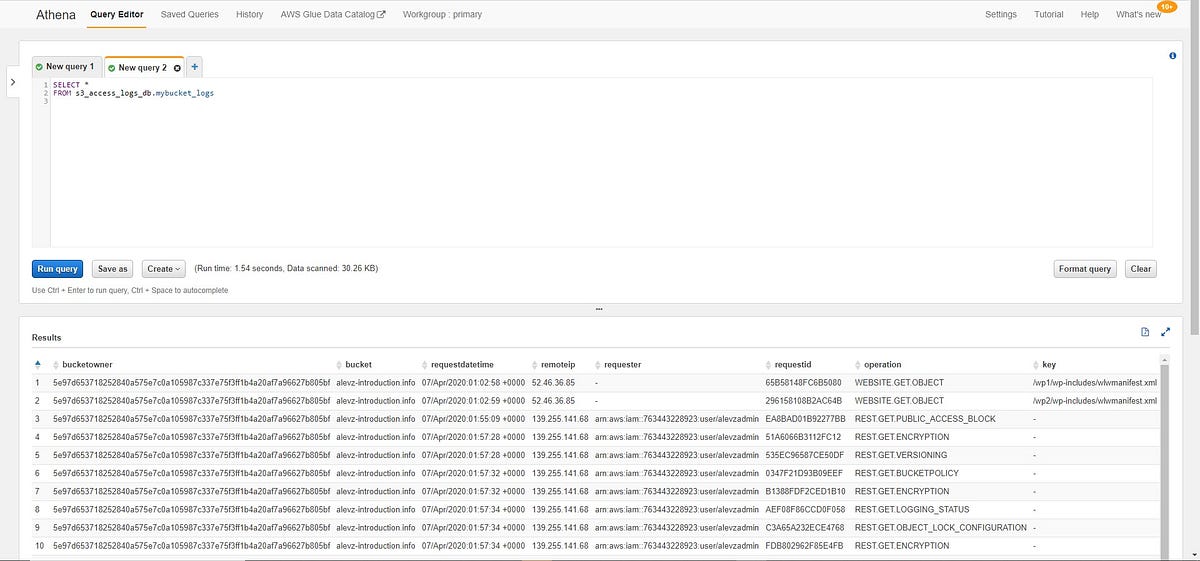Select request ID AEF08F86CCD0F058 cell
Screen dimensions: 1200x561
[x=805, y=509]
